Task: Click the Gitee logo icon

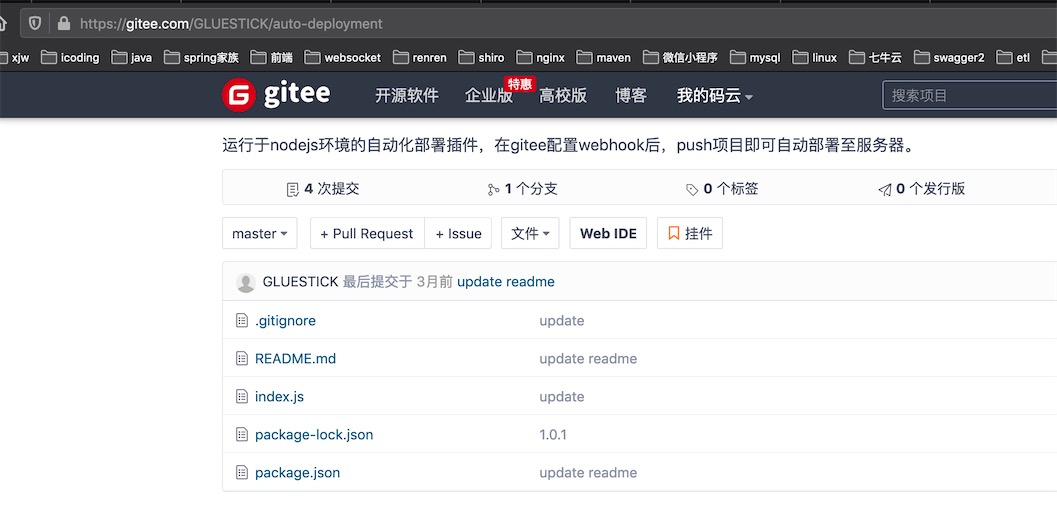Action: pyautogui.click(x=239, y=95)
